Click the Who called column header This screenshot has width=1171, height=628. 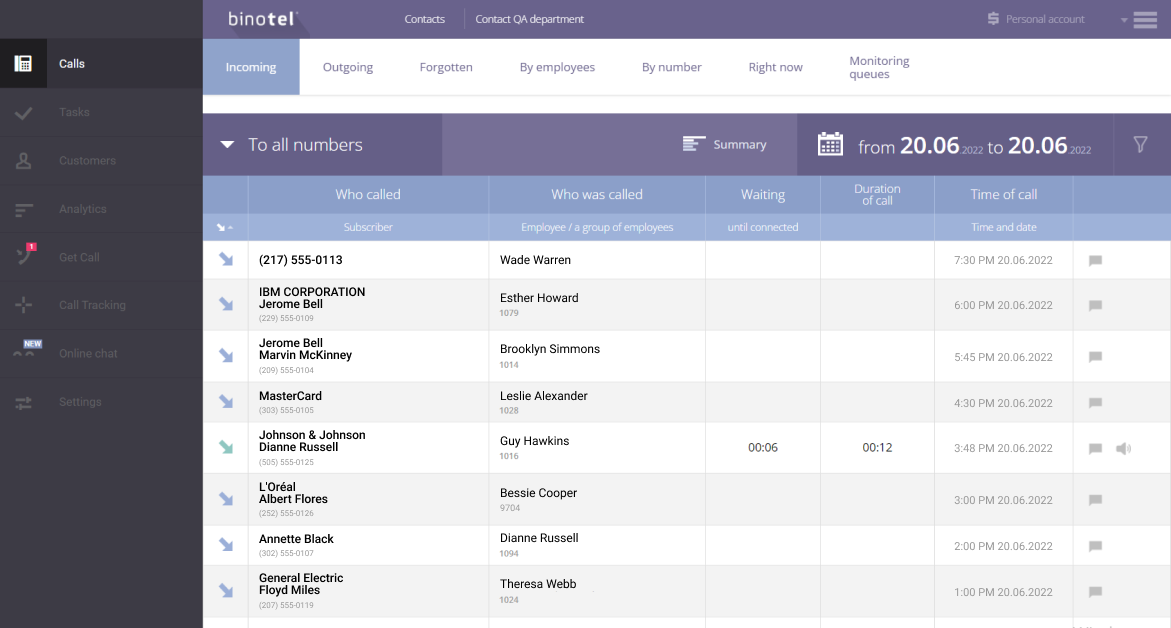pyautogui.click(x=368, y=194)
